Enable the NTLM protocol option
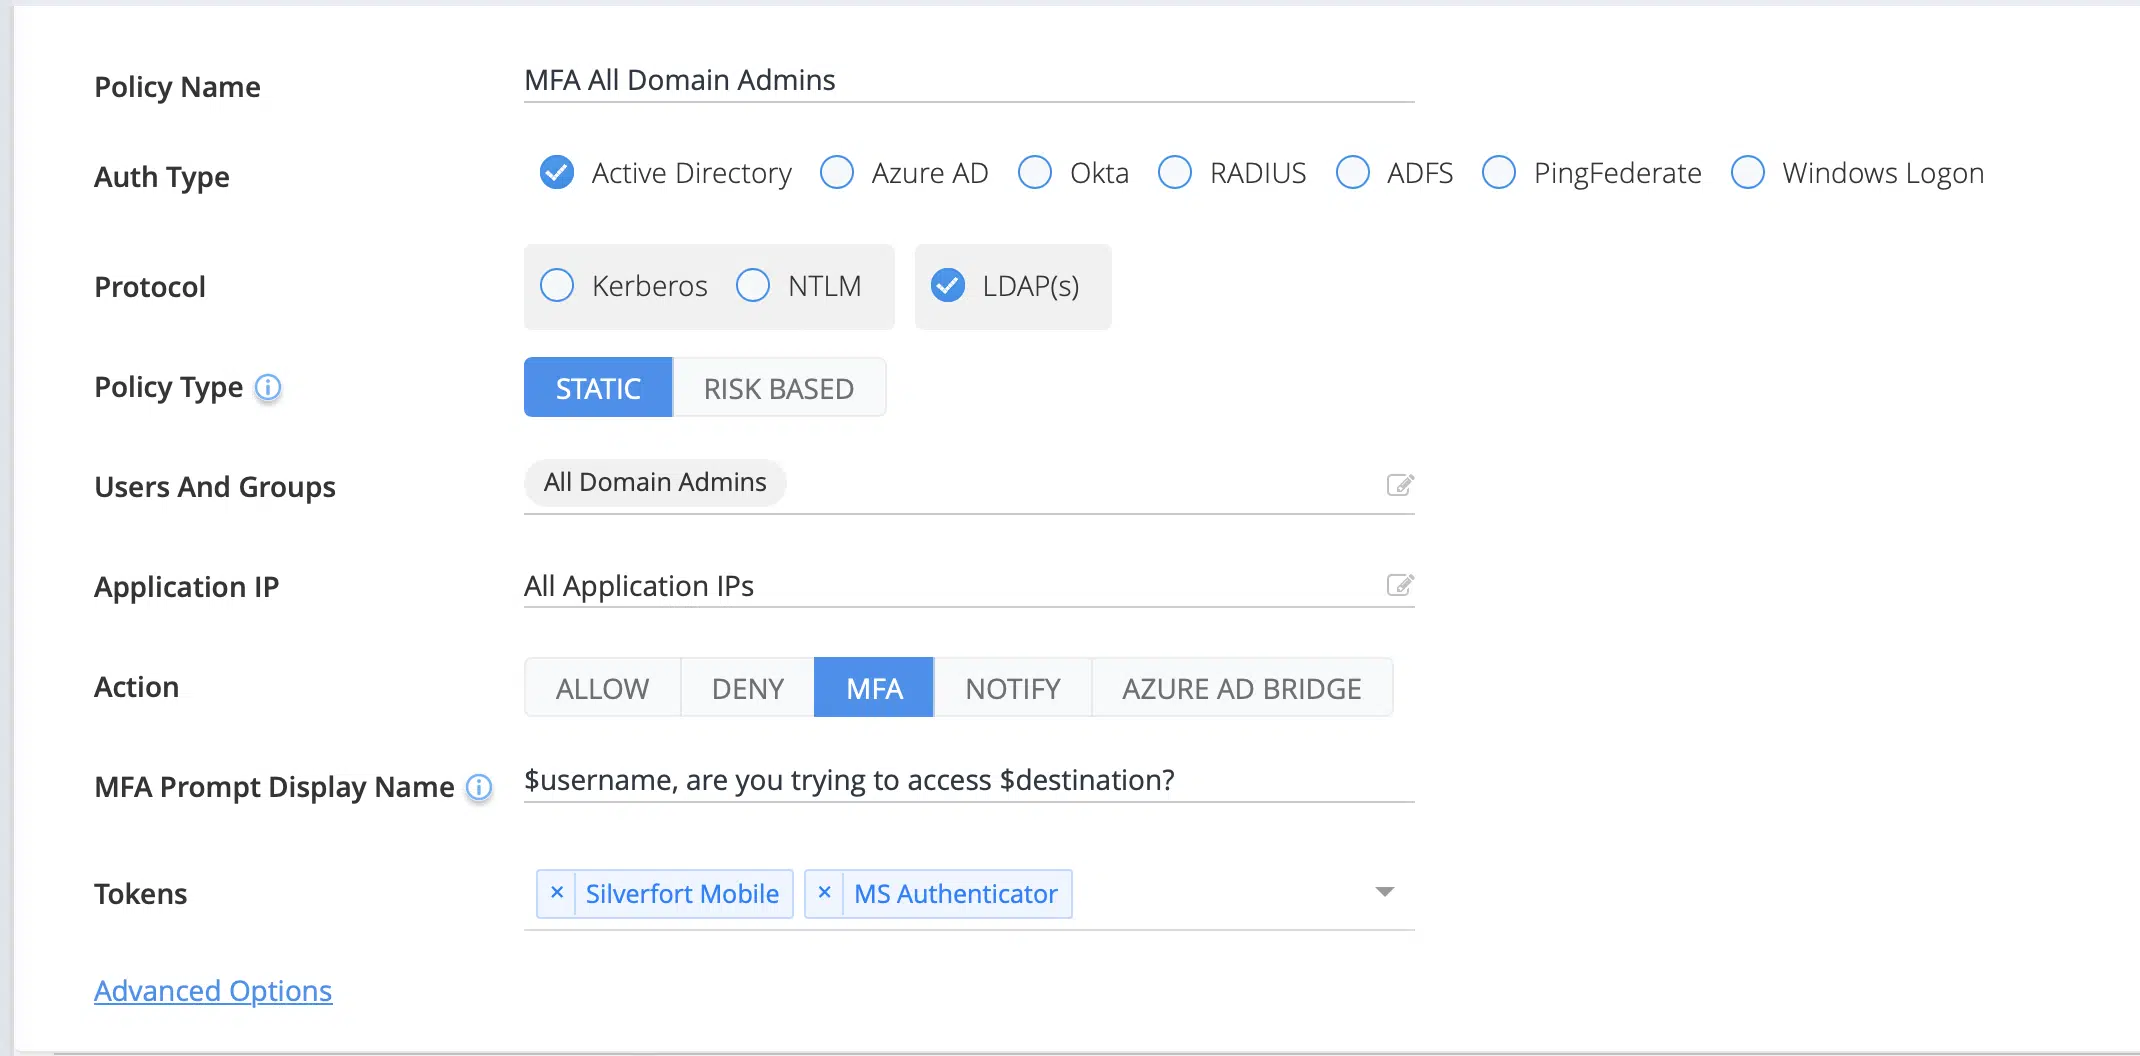Screen dimensions: 2140x1056 [x=753, y=286]
